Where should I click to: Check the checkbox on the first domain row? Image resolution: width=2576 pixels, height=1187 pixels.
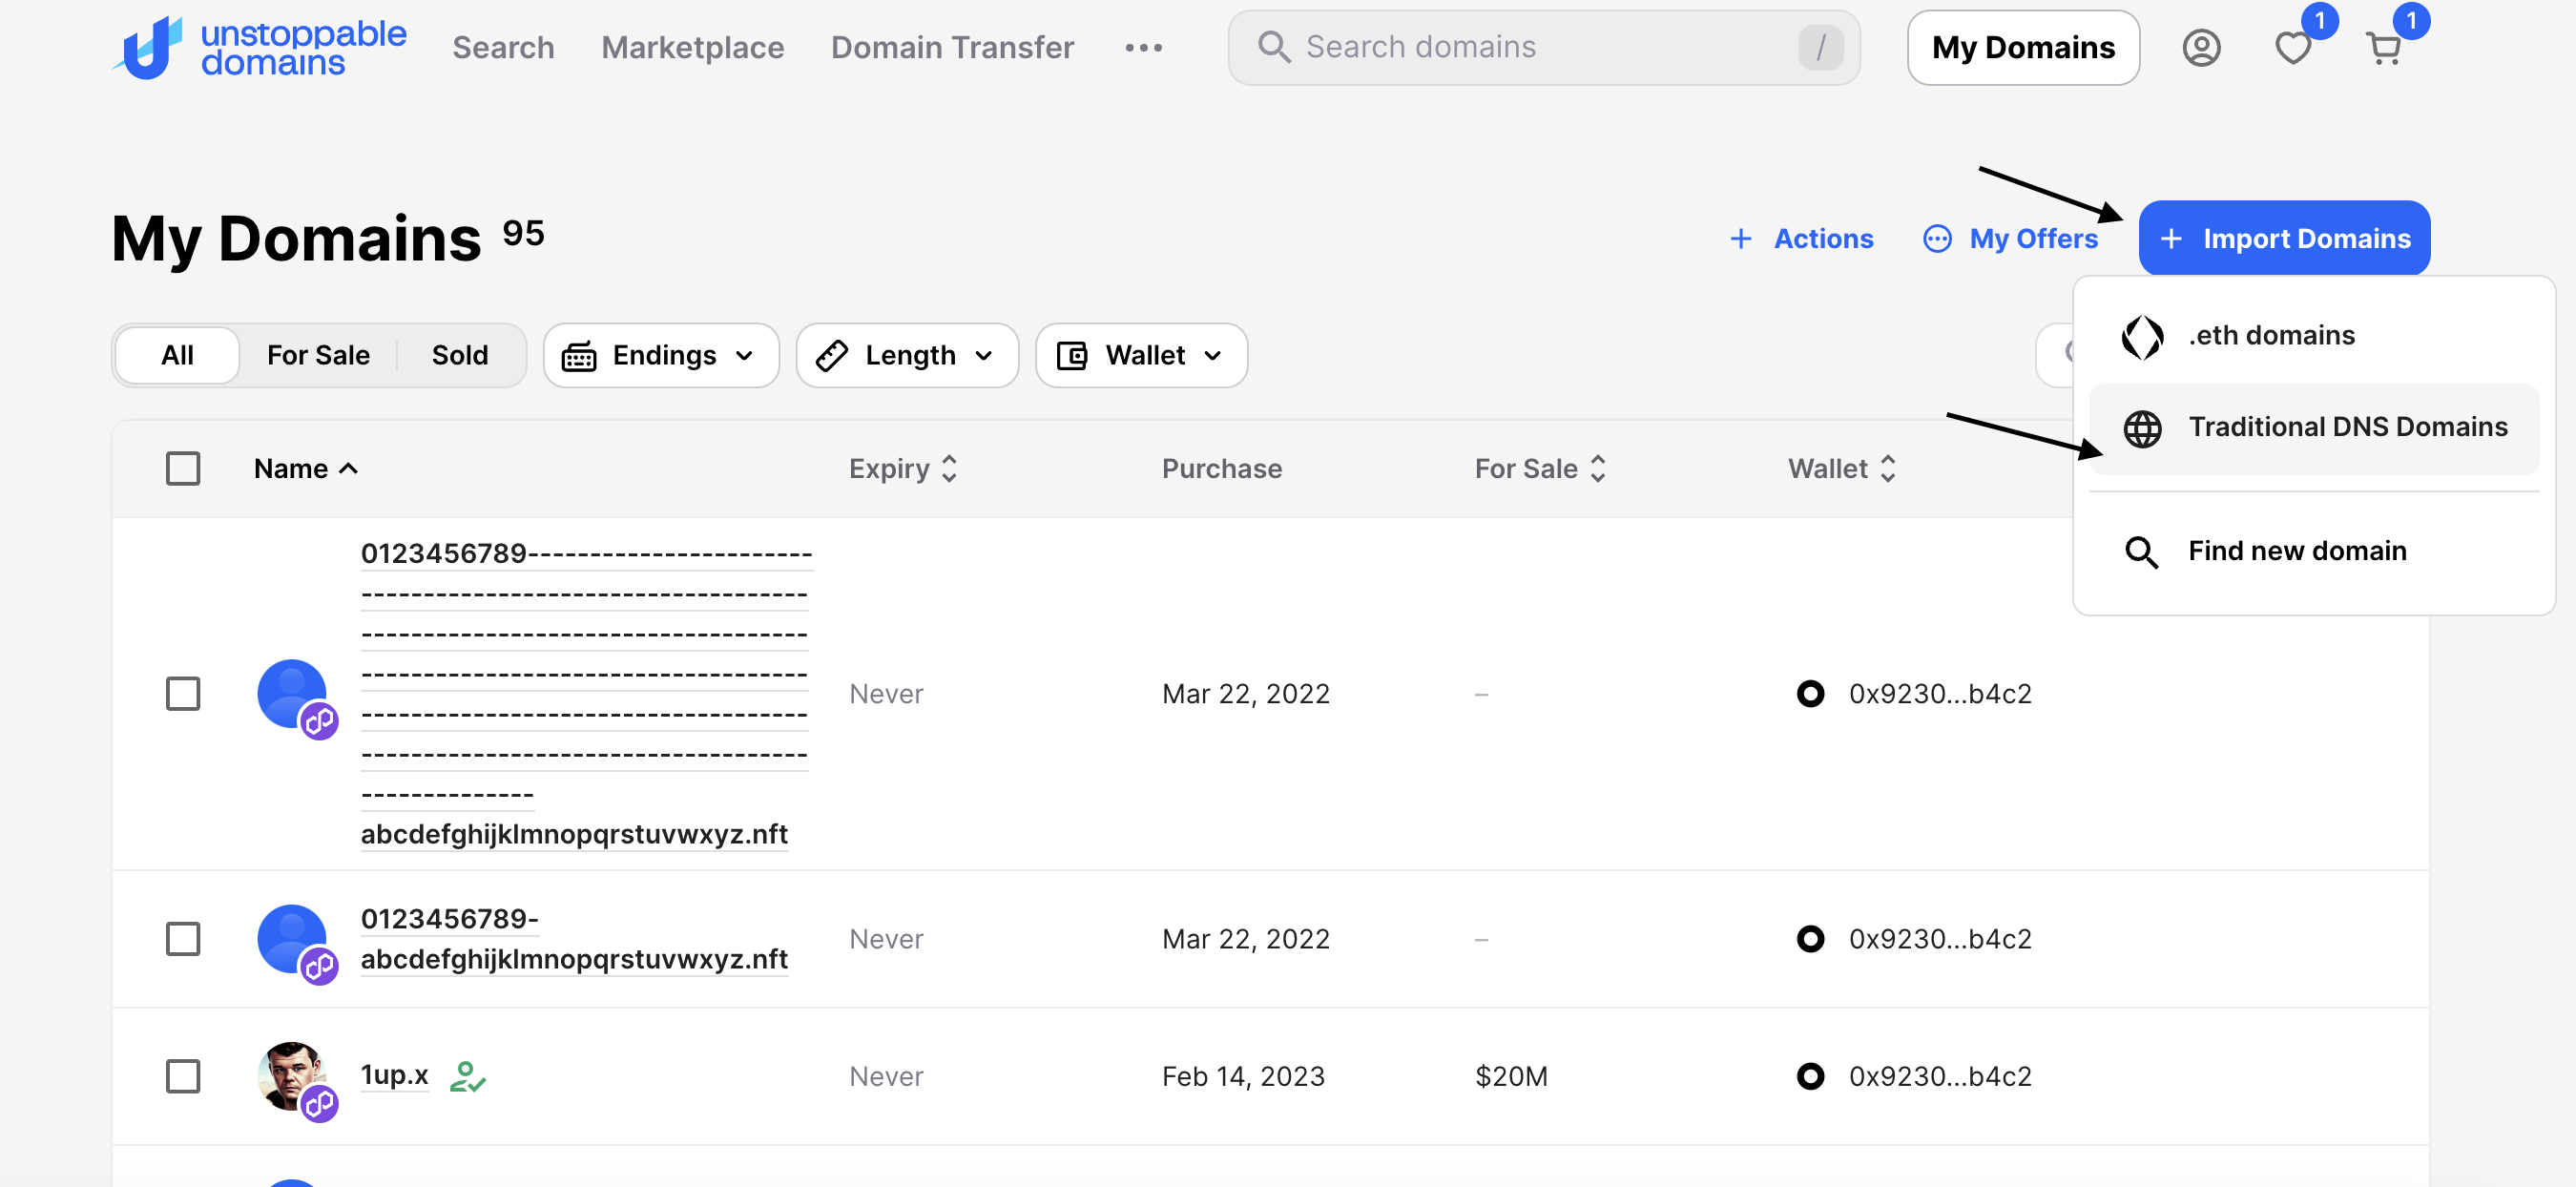point(183,693)
